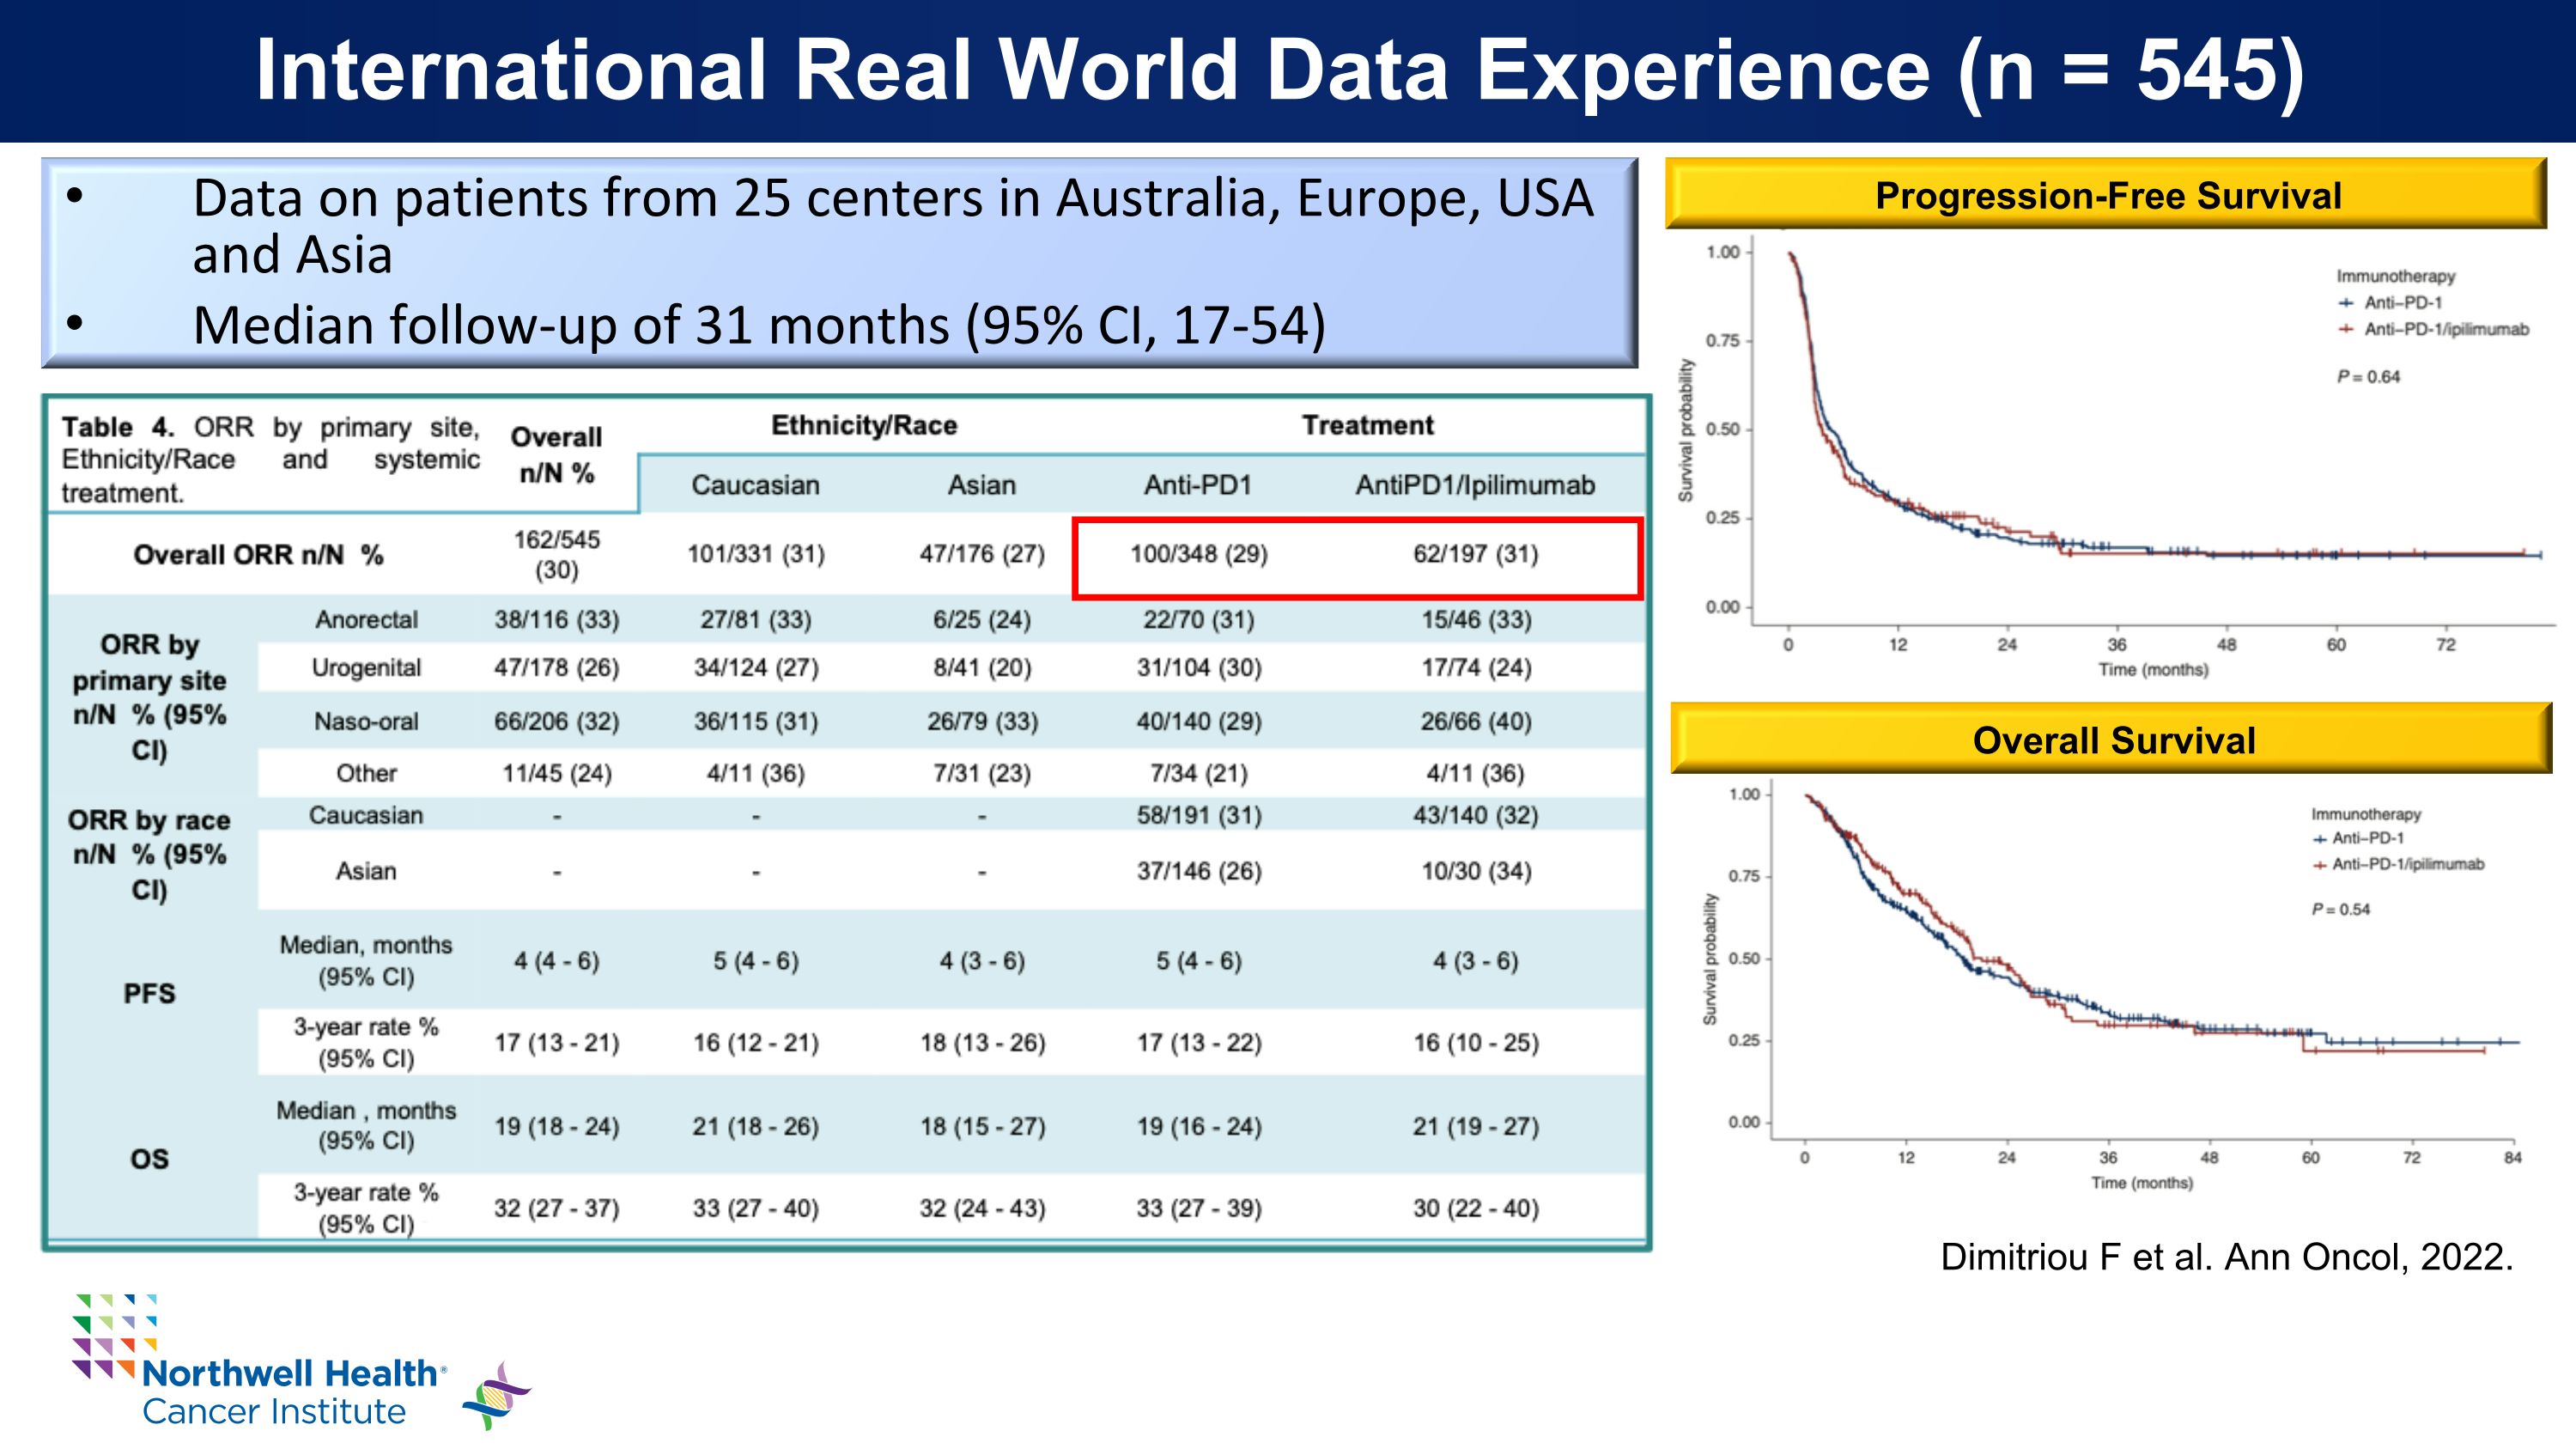Click the 'ORR by race' section label
Viewport: 2576px width, 1449px height.
149,855
